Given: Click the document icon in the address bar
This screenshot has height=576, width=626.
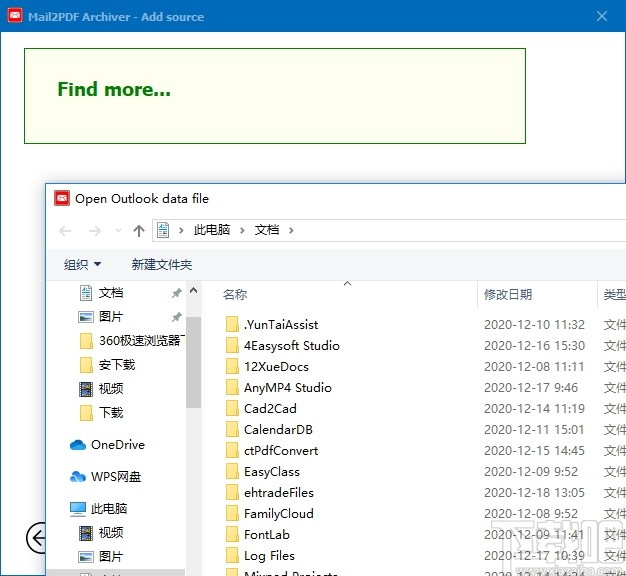Looking at the screenshot, I should [163, 230].
